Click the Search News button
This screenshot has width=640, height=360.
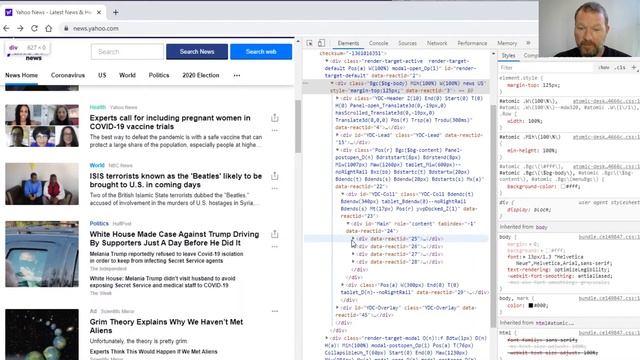(197, 52)
